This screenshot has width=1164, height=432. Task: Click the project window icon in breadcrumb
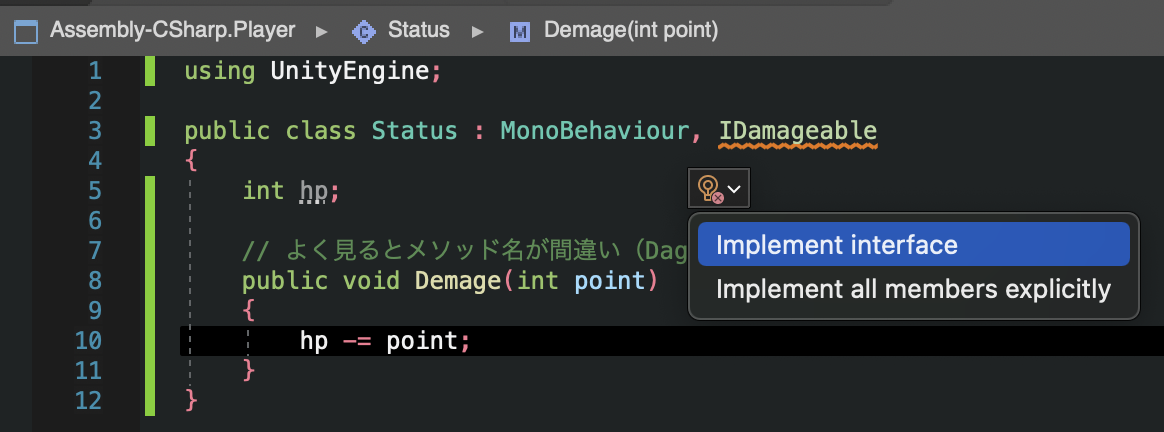tap(26, 31)
